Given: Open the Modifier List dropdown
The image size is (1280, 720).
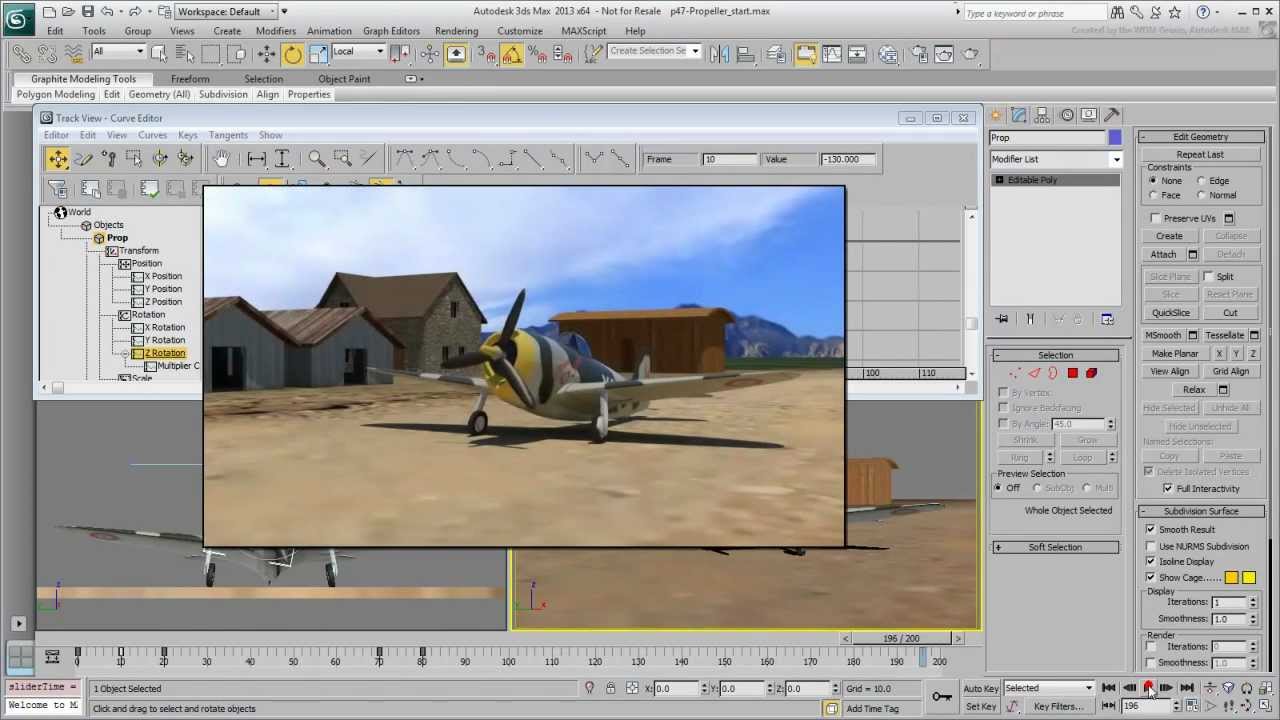Looking at the screenshot, I should pyautogui.click(x=1056, y=159).
